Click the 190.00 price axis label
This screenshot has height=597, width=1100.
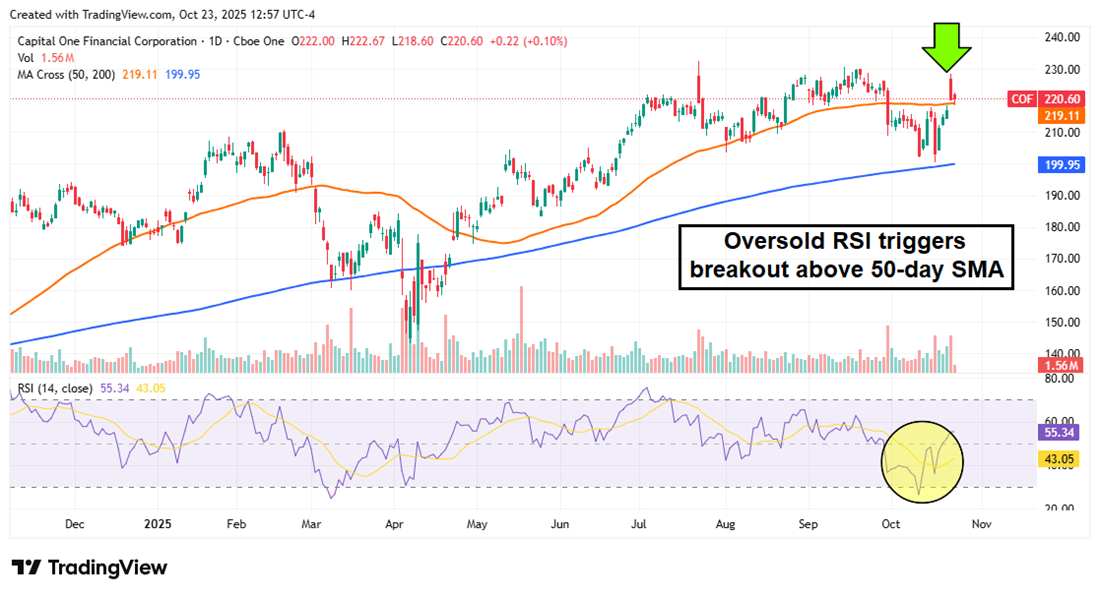(1062, 196)
